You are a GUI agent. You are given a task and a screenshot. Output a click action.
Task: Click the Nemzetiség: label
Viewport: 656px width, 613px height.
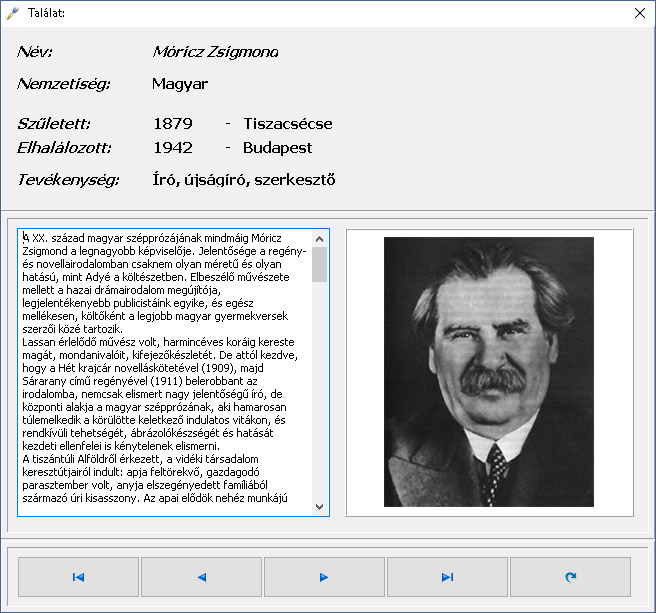point(64,84)
